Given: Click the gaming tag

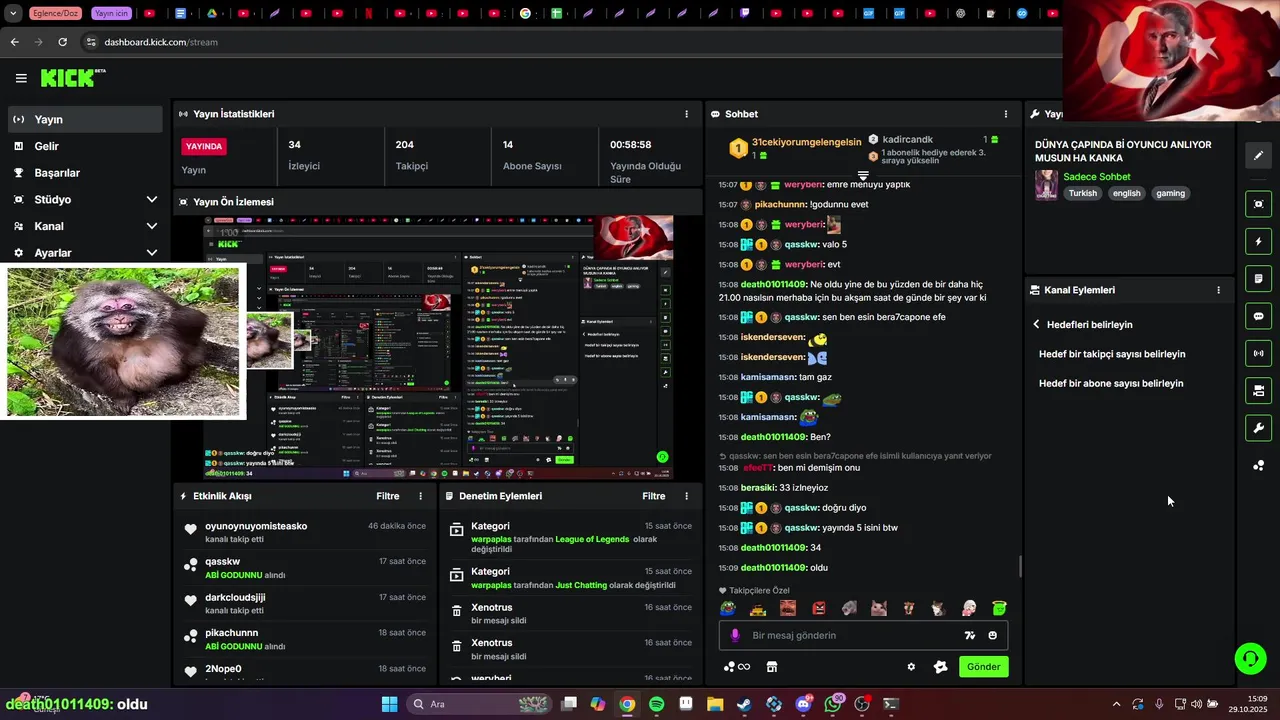Looking at the screenshot, I should point(1171,194).
